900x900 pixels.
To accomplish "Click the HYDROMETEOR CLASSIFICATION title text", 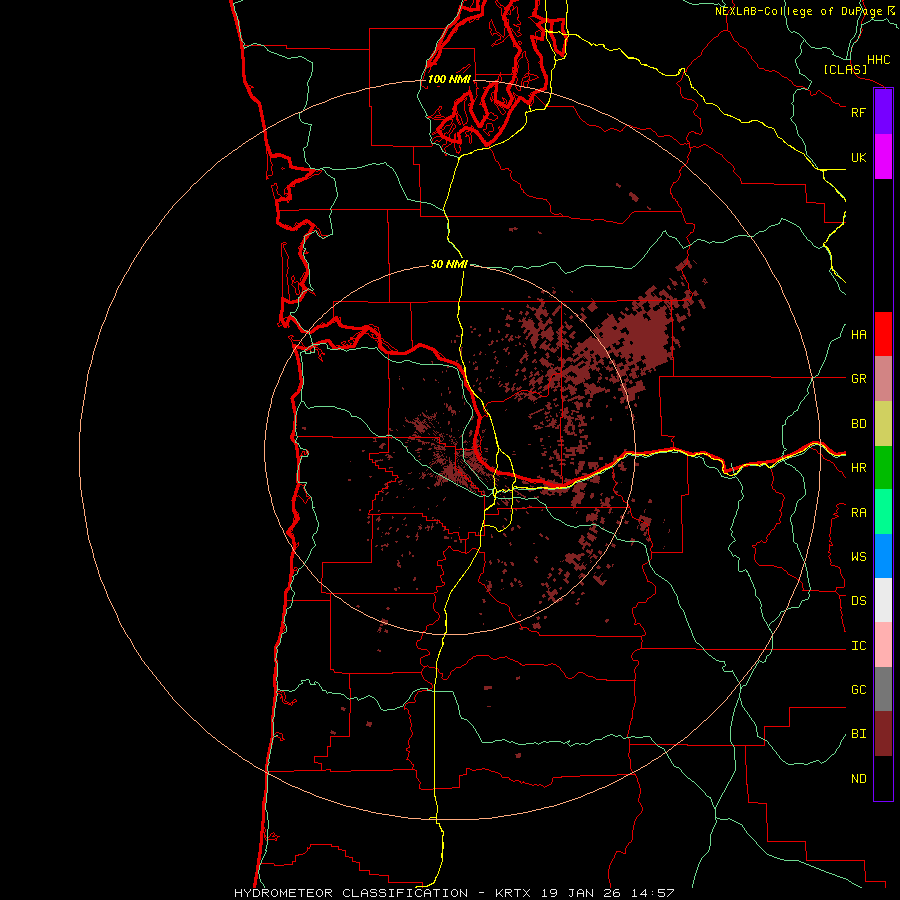I will point(351,893).
